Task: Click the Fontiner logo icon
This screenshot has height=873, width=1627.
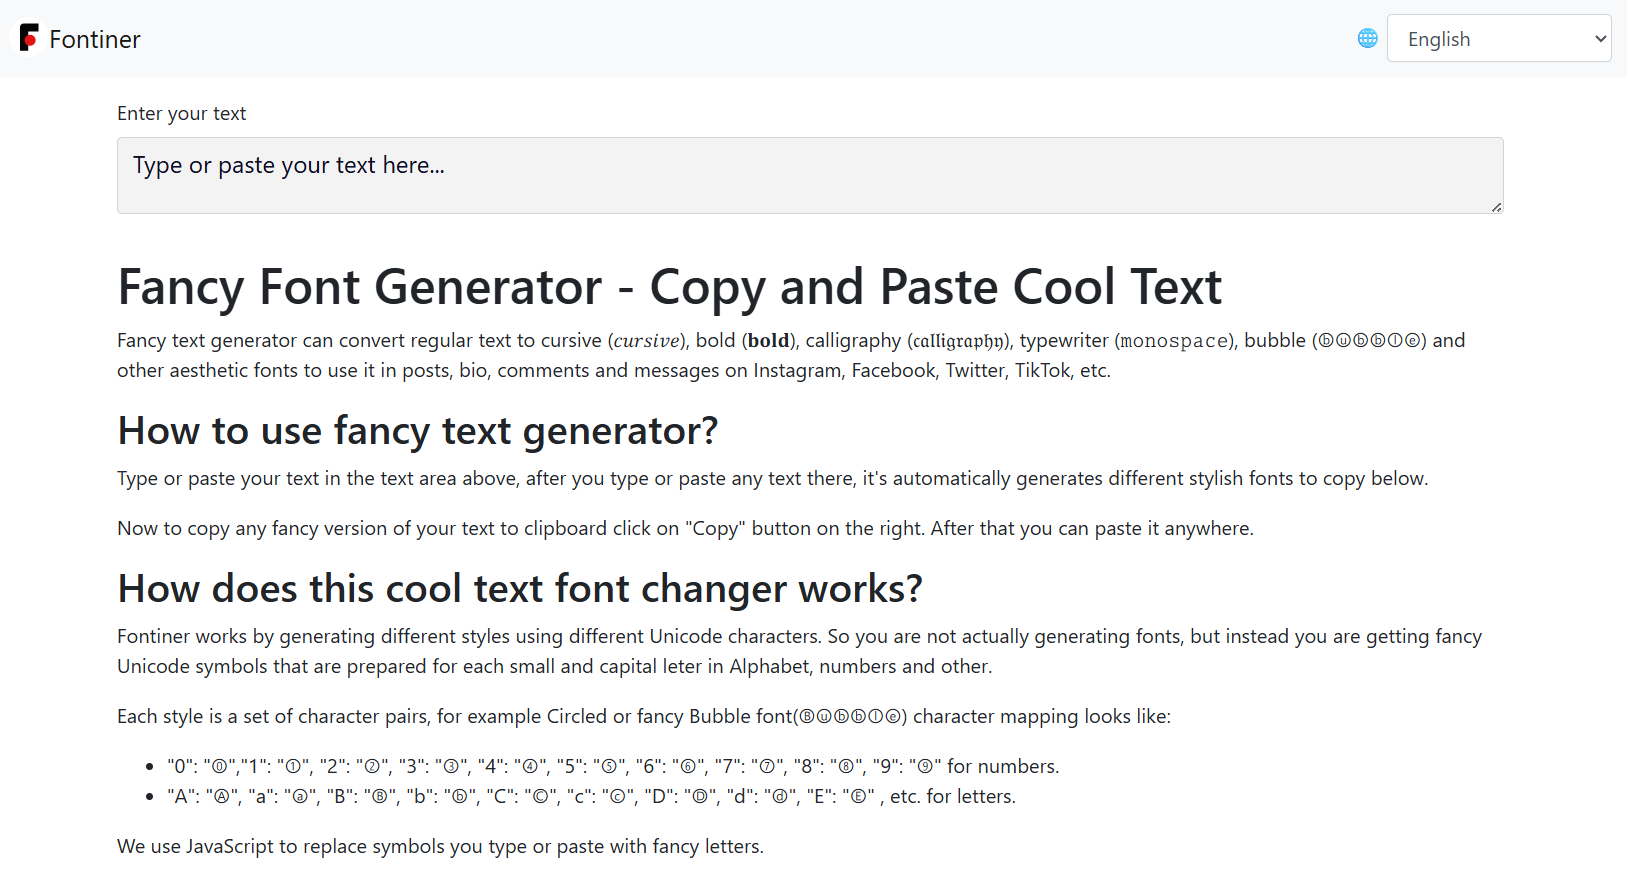Action: click(x=29, y=38)
